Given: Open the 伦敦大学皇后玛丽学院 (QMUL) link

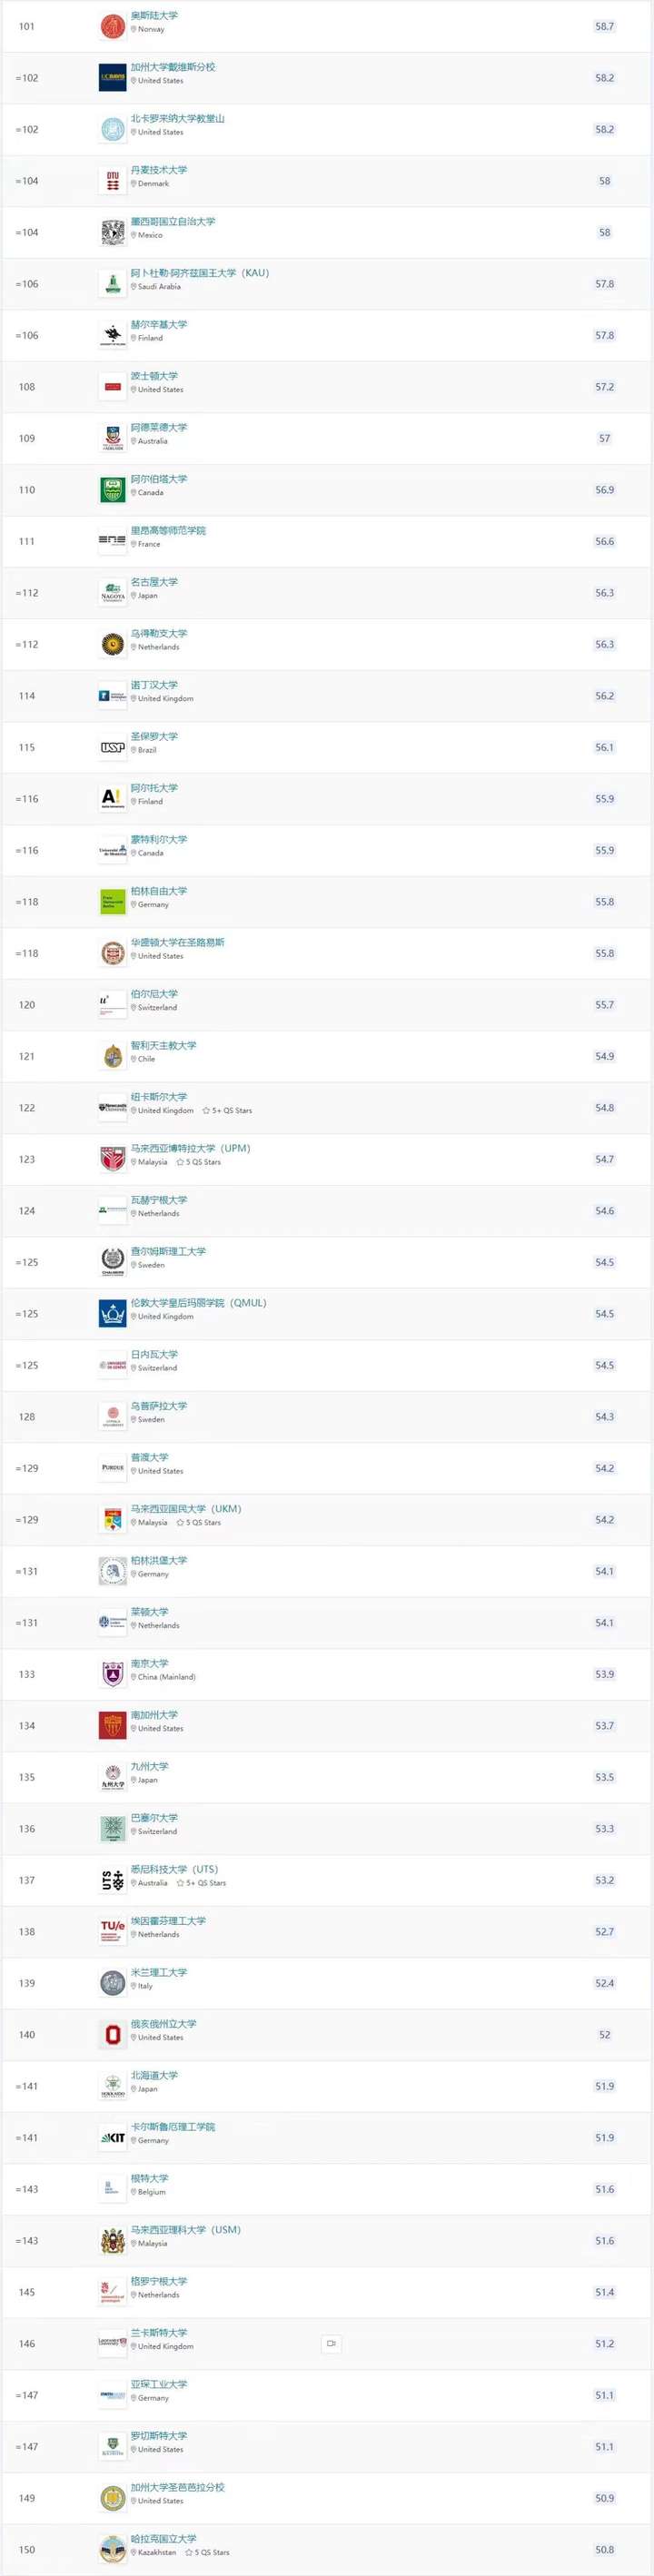Looking at the screenshot, I should click(x=198, y=1303).
